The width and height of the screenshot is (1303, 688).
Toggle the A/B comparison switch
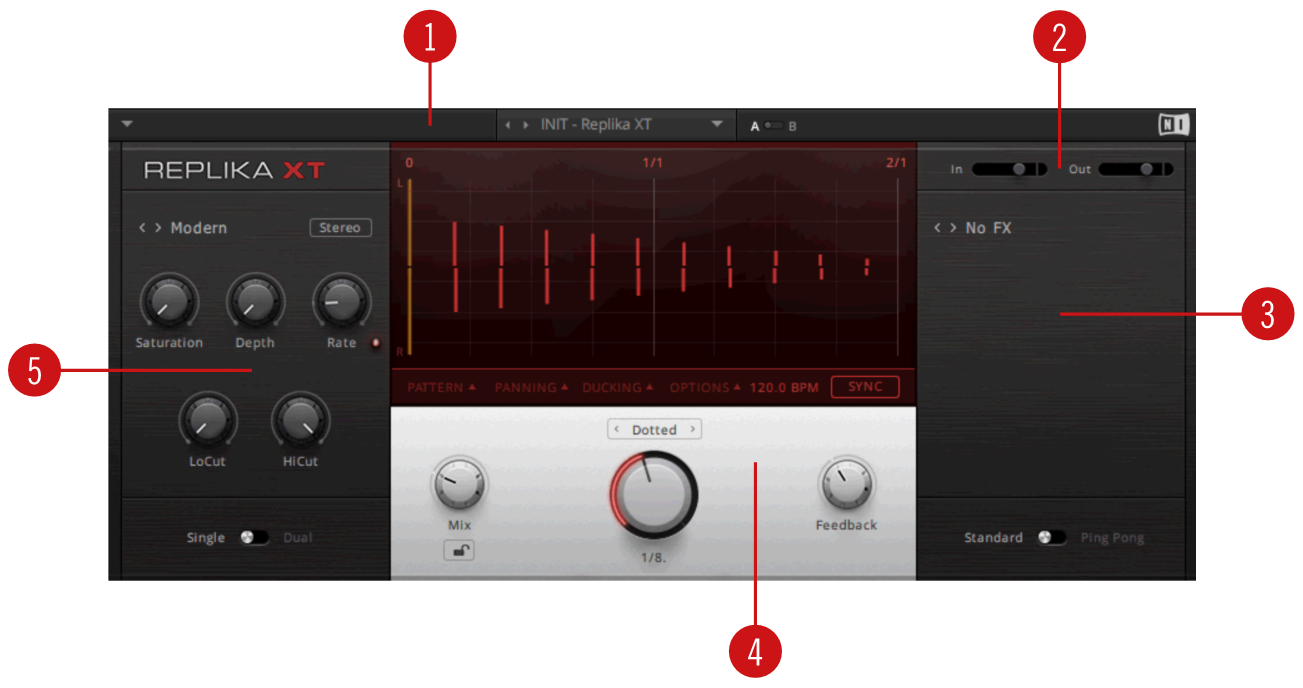(x=773, y=126)
